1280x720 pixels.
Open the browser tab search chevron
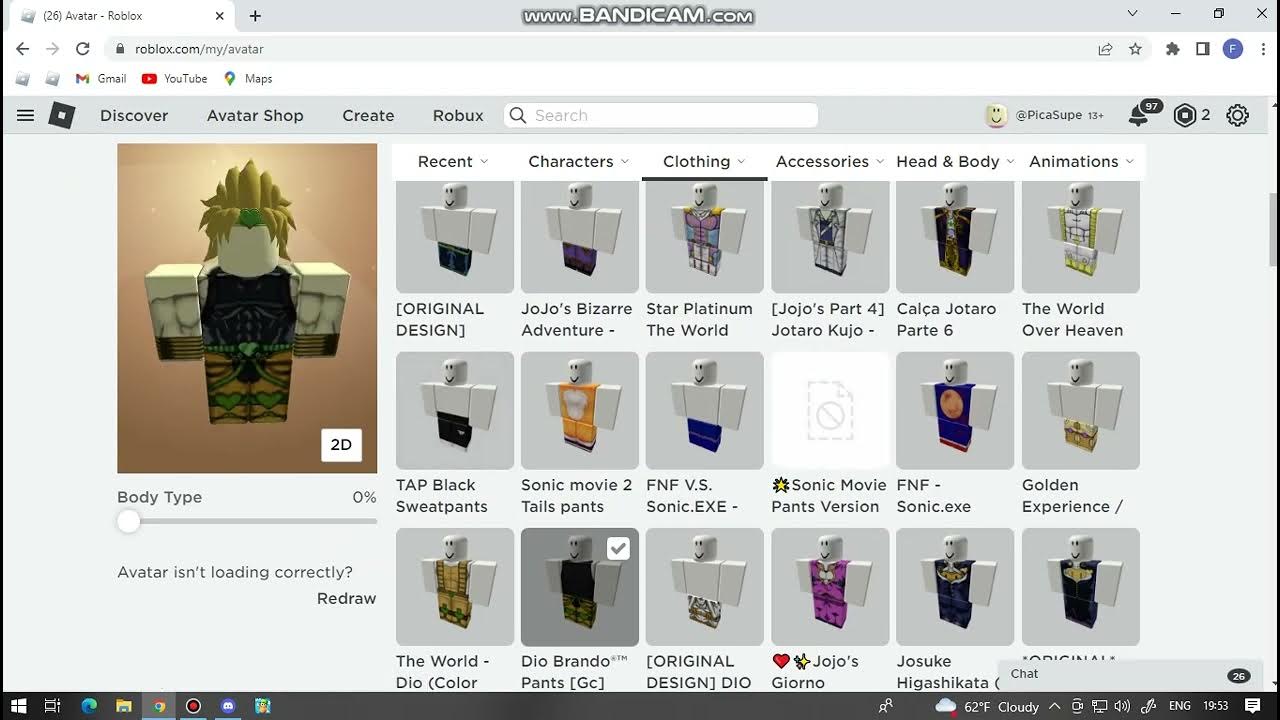[x=1132, y=14]
